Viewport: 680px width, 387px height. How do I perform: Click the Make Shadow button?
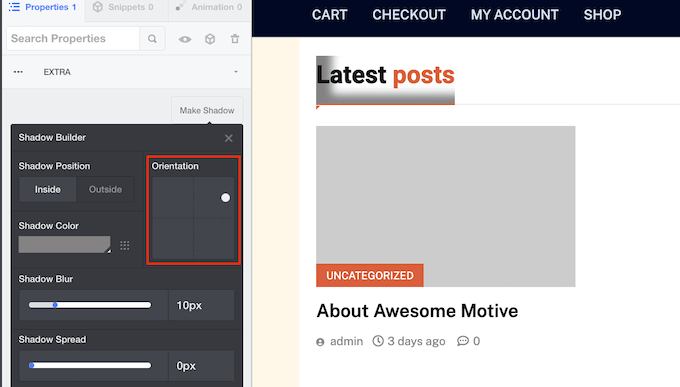coord(207,110)
